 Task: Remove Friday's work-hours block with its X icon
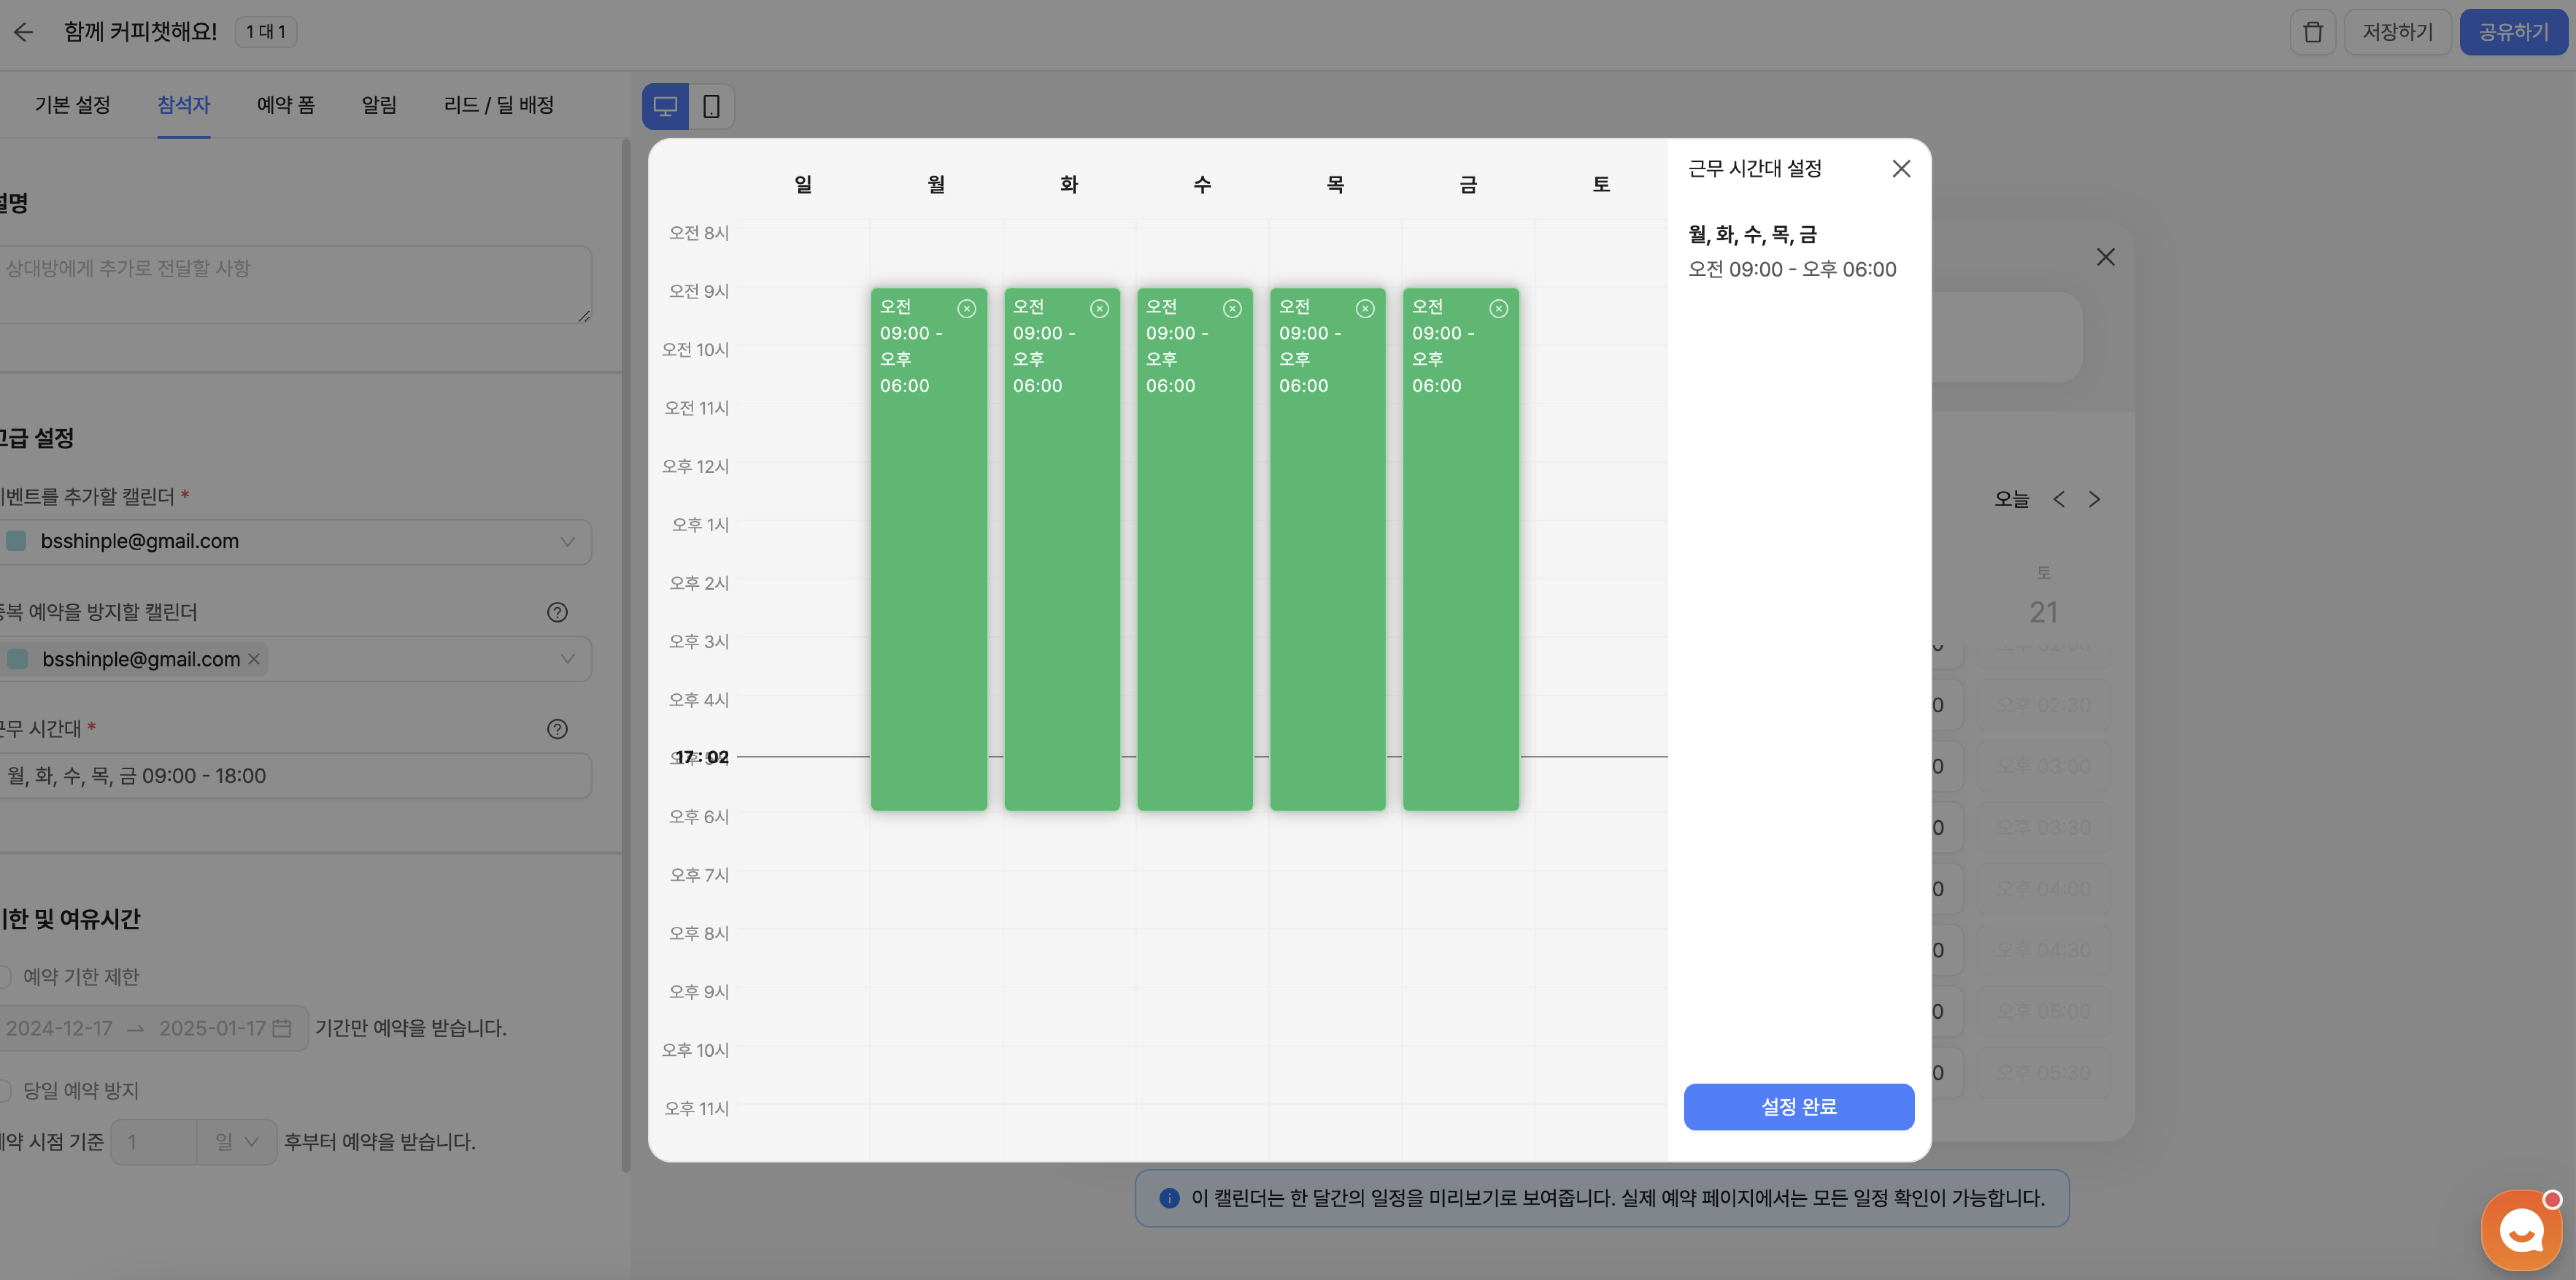point(1498,309)
